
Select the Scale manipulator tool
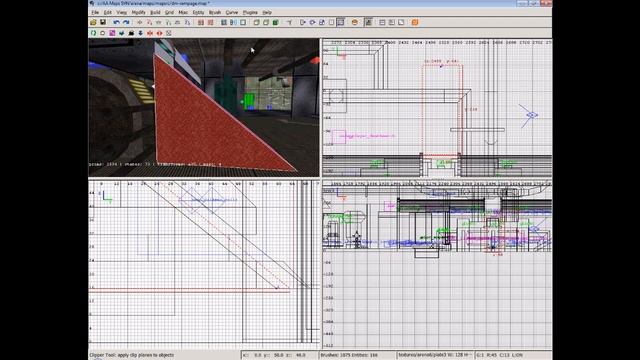(322, 22)
